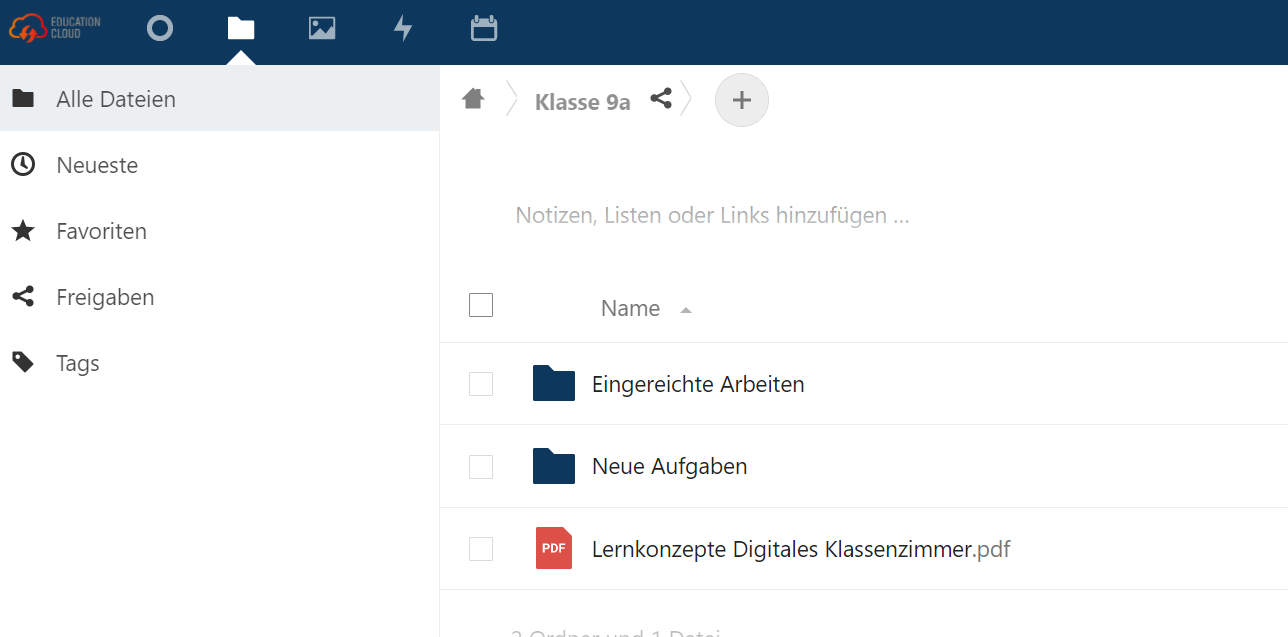
Task: Check the Lernkonzepte PDF row checkbox
Action: pyautogui.click(x=481, y=548)
